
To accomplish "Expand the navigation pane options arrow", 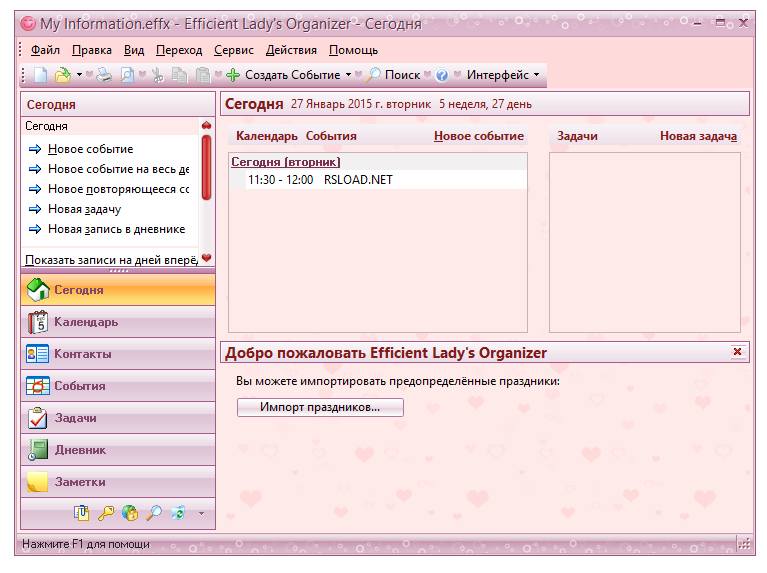I will (x=201, y=513).
